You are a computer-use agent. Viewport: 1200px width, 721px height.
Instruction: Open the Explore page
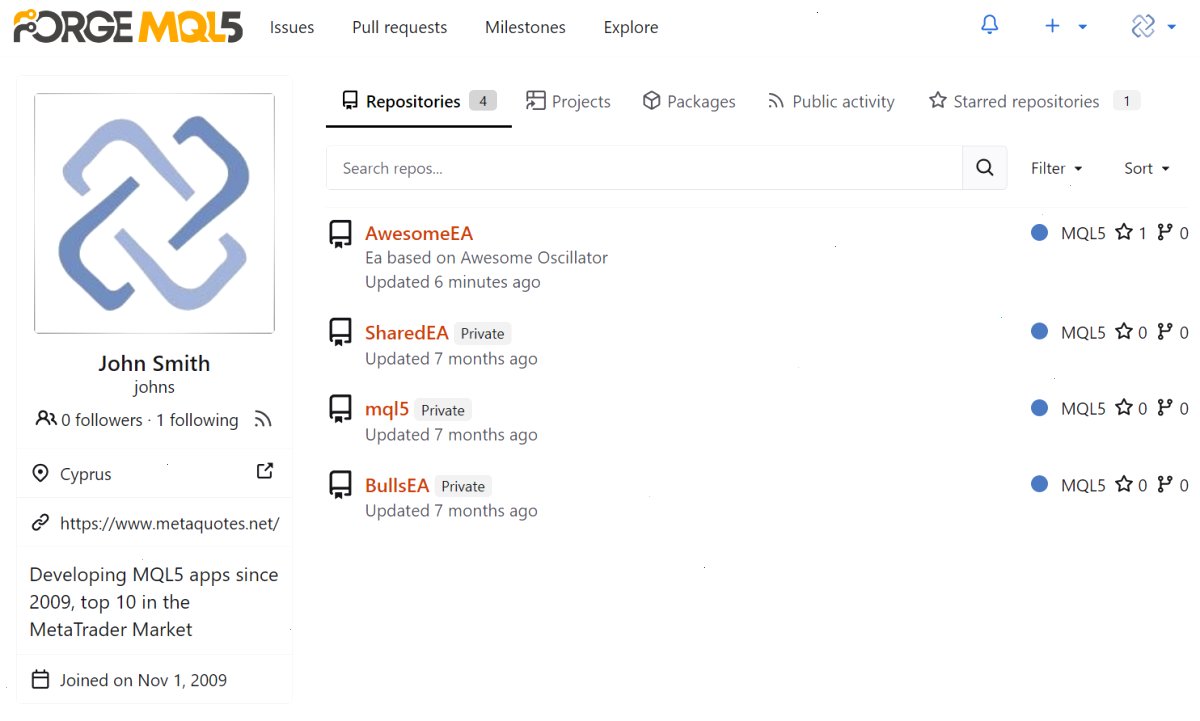pos(631,27)
